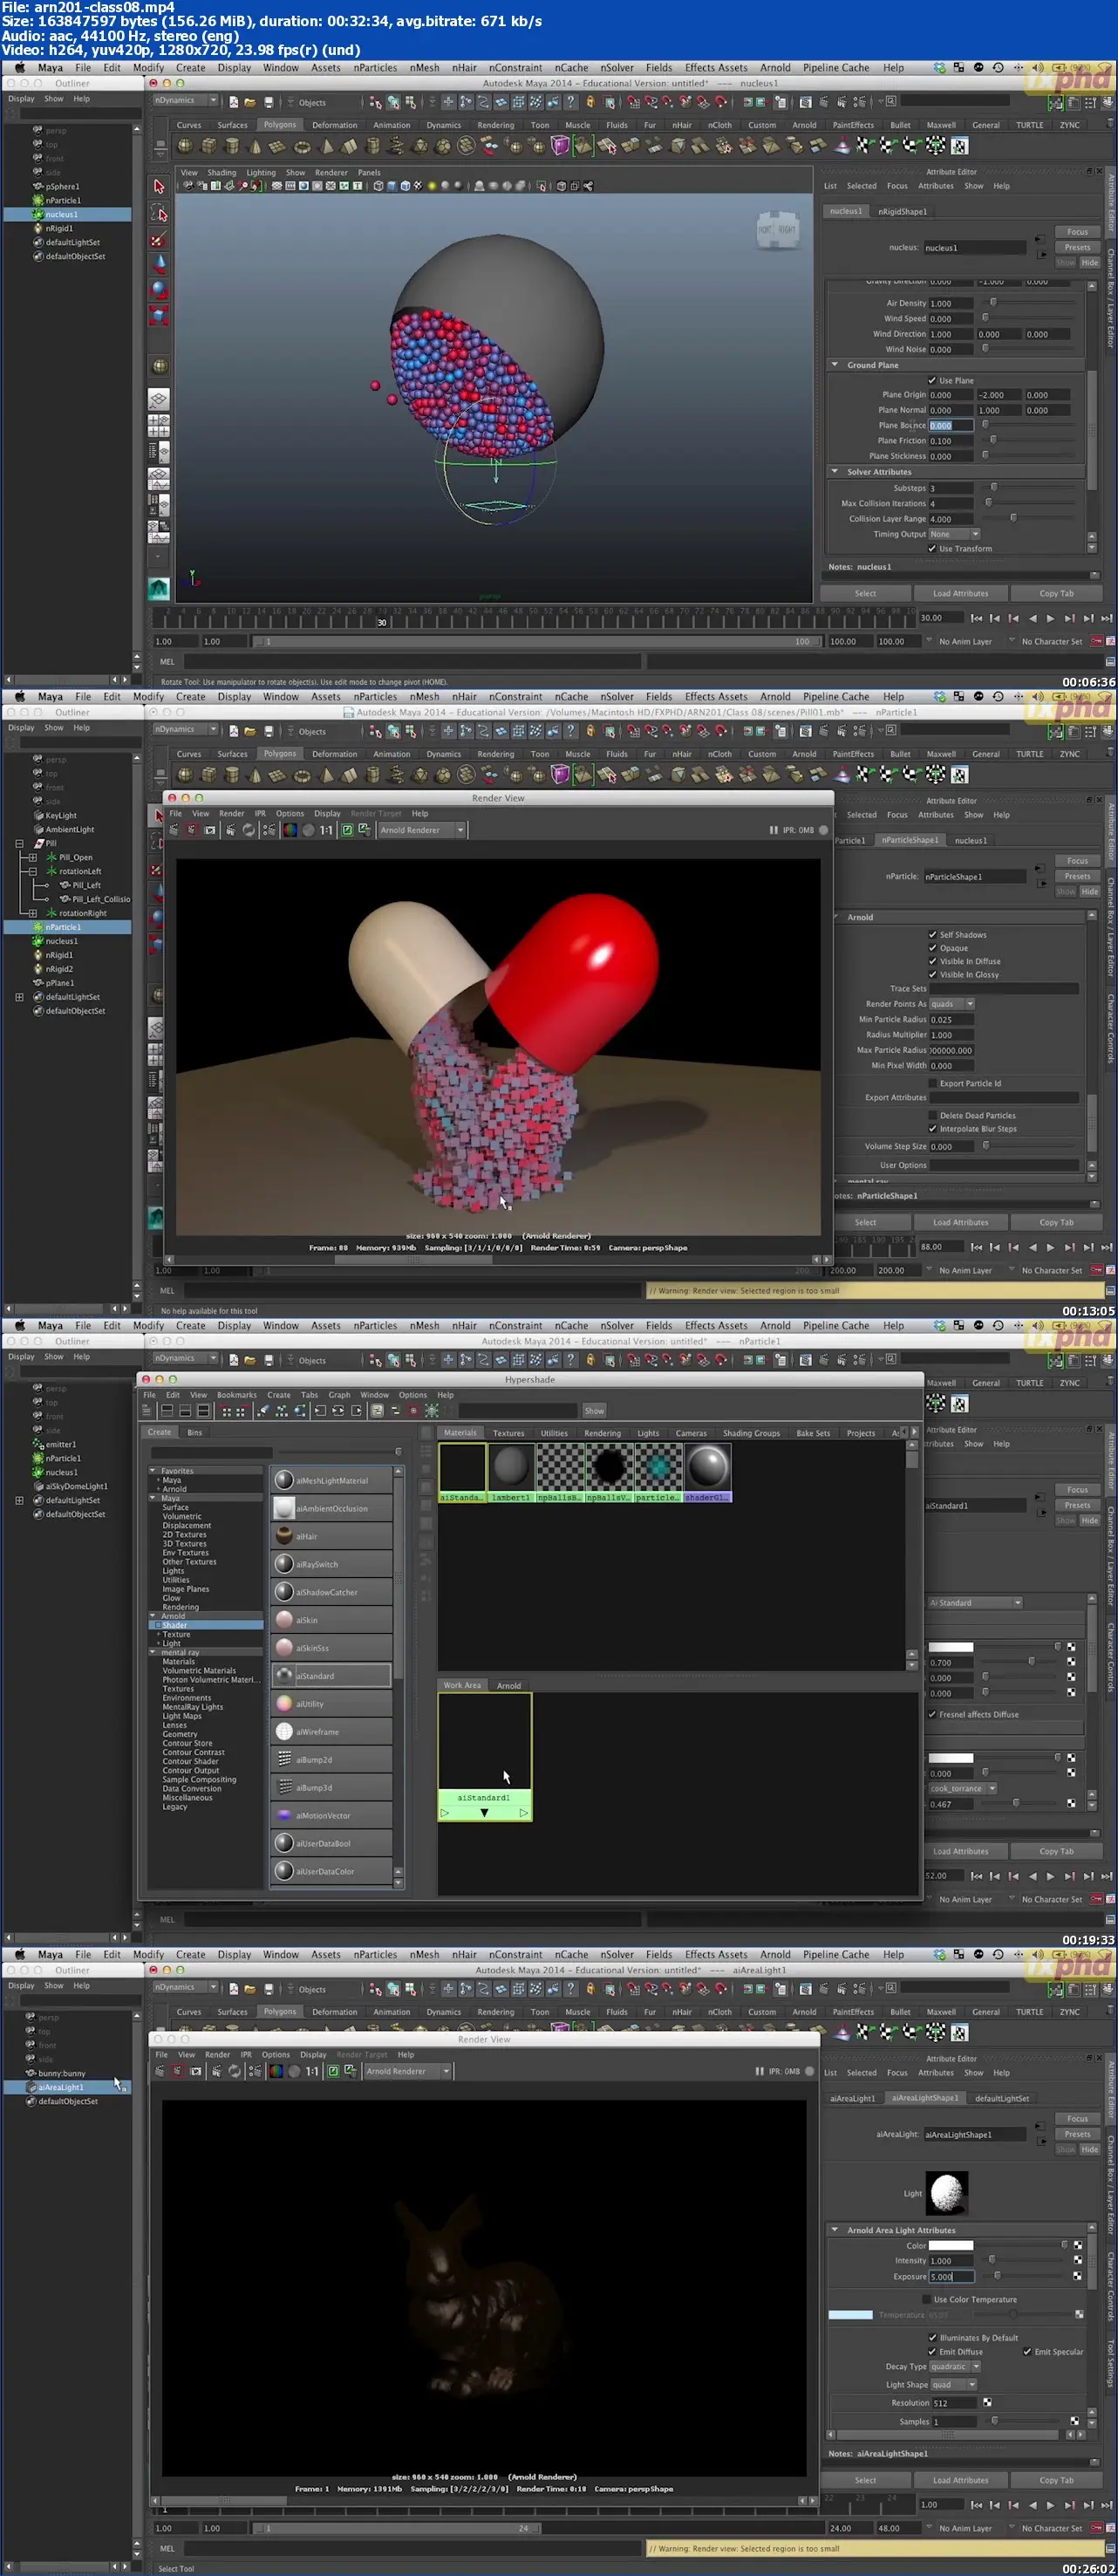This screenshot has height=2576, width=1118.
Task: Click the aiRaySwitch icon in Hypershade
Action: 284,1564
